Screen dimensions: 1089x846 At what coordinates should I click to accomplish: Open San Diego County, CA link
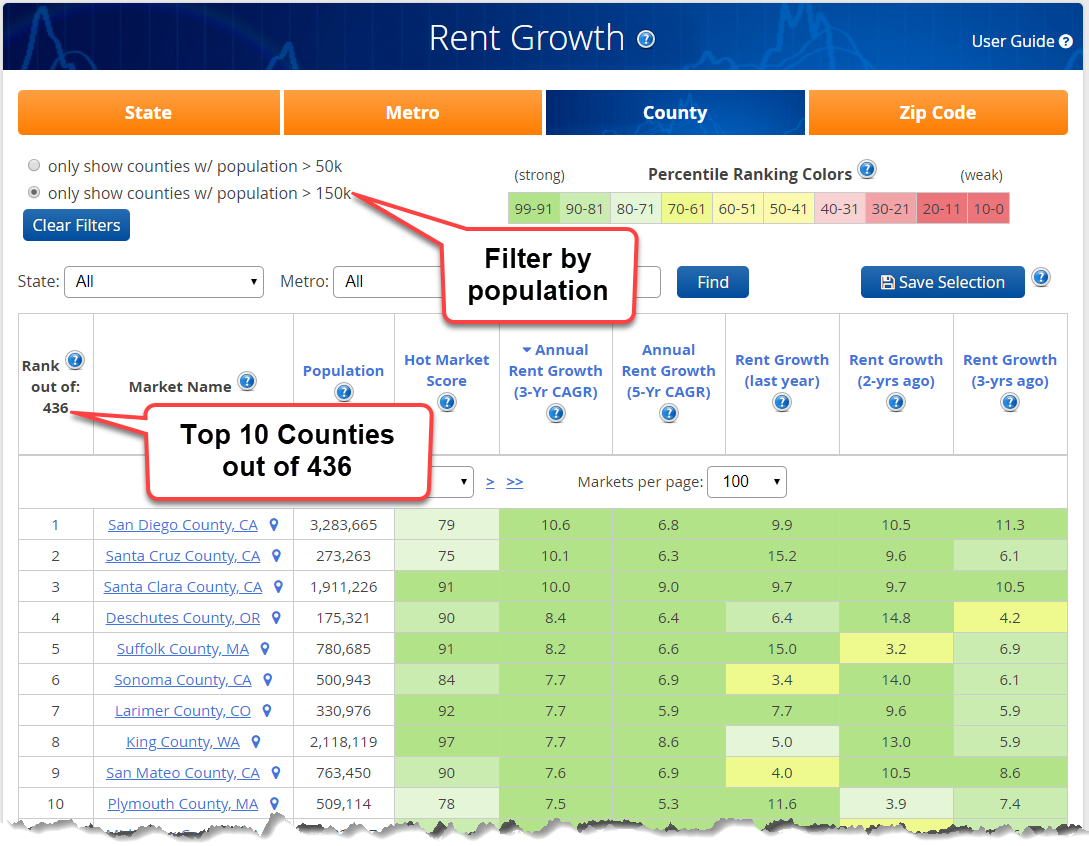coord(183,525)
